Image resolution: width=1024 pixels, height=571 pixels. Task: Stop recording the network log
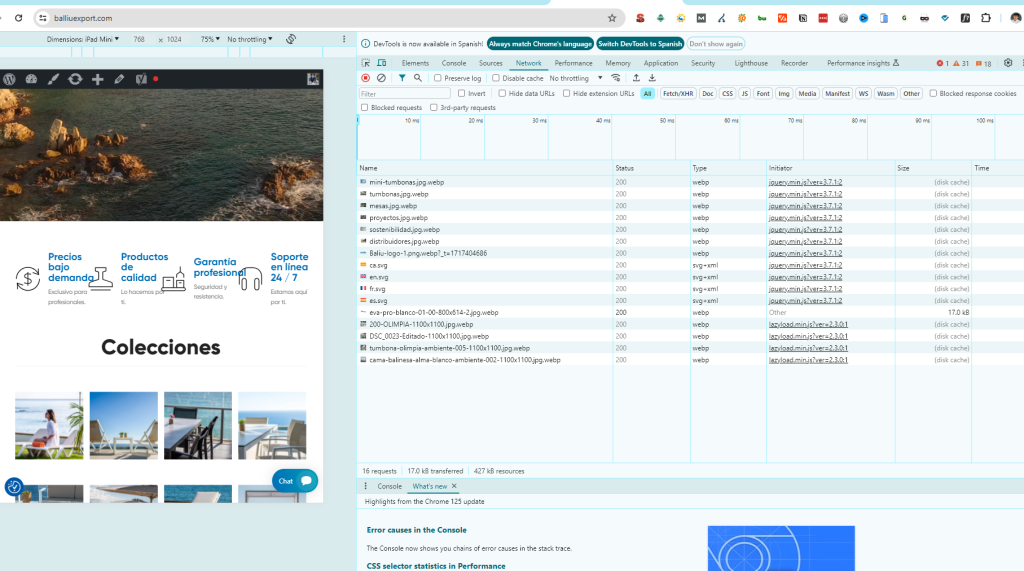(x=366, y=78)
